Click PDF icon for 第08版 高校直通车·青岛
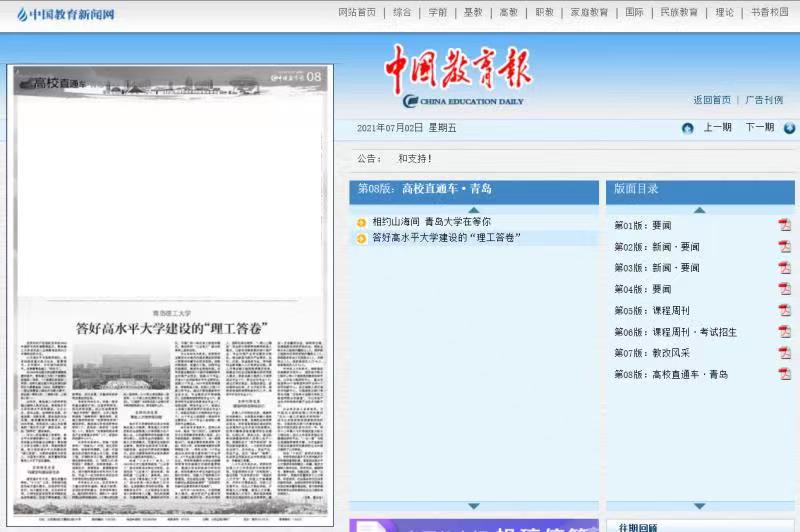800x532 pixels. click(x=785, y=374)
